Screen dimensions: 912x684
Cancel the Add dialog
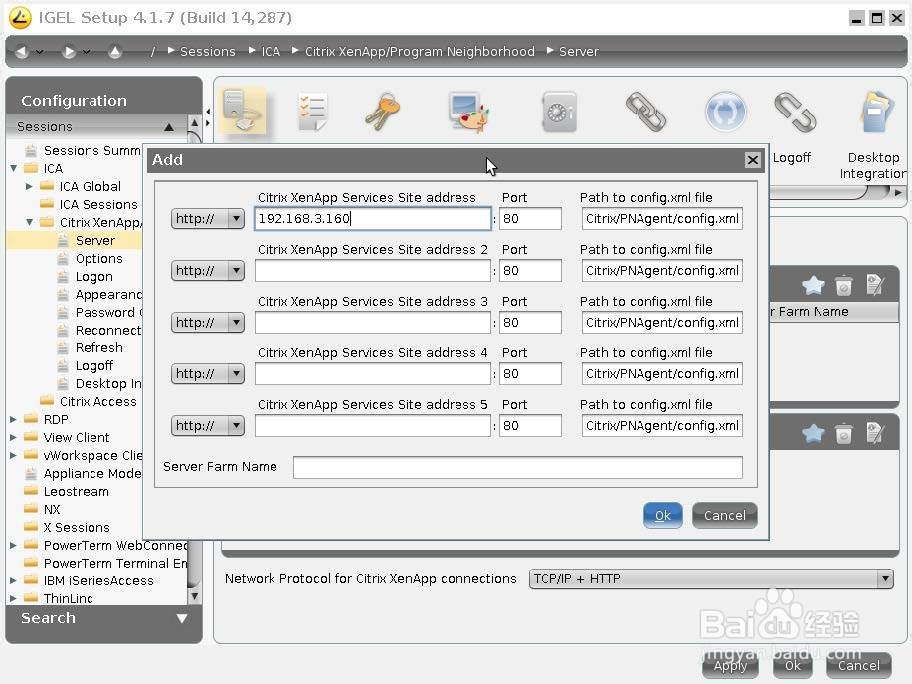(725, 515)
